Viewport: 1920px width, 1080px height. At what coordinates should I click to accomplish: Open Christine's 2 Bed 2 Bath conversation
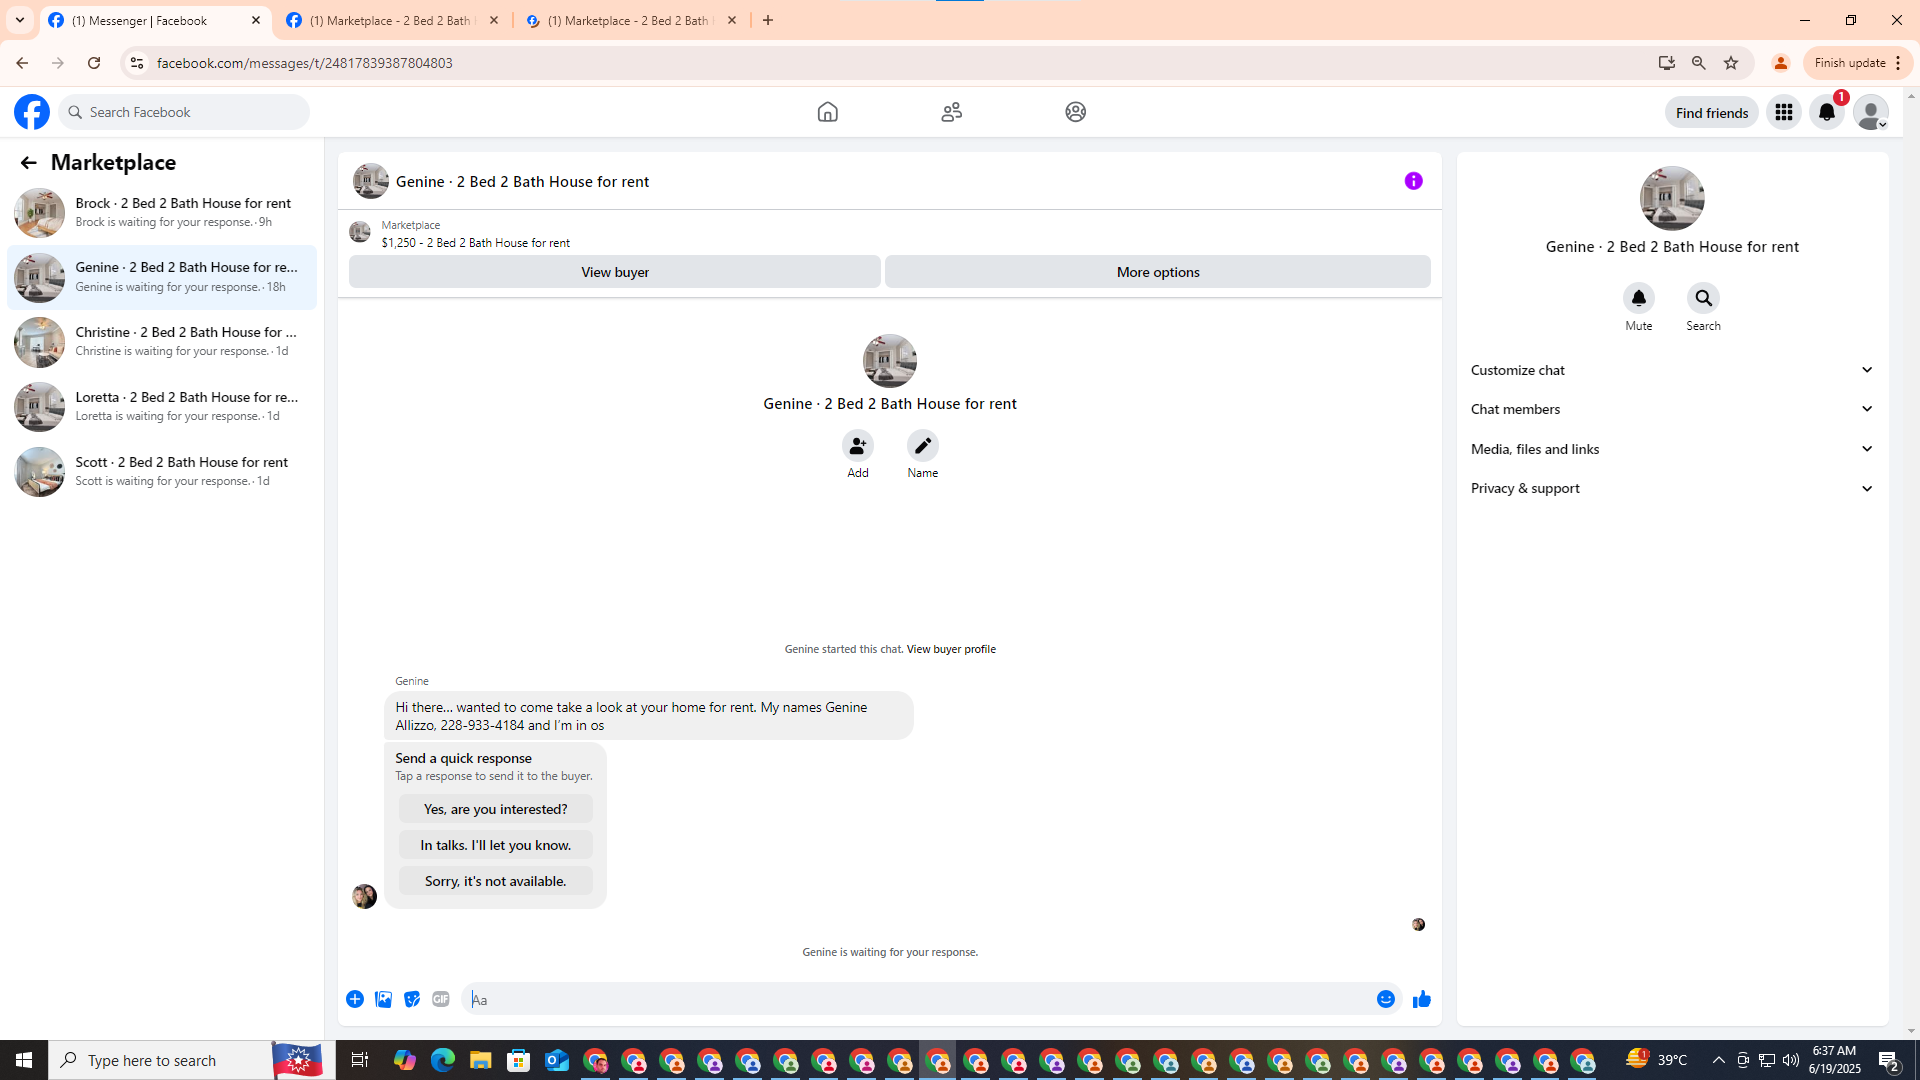coord(161,342)
